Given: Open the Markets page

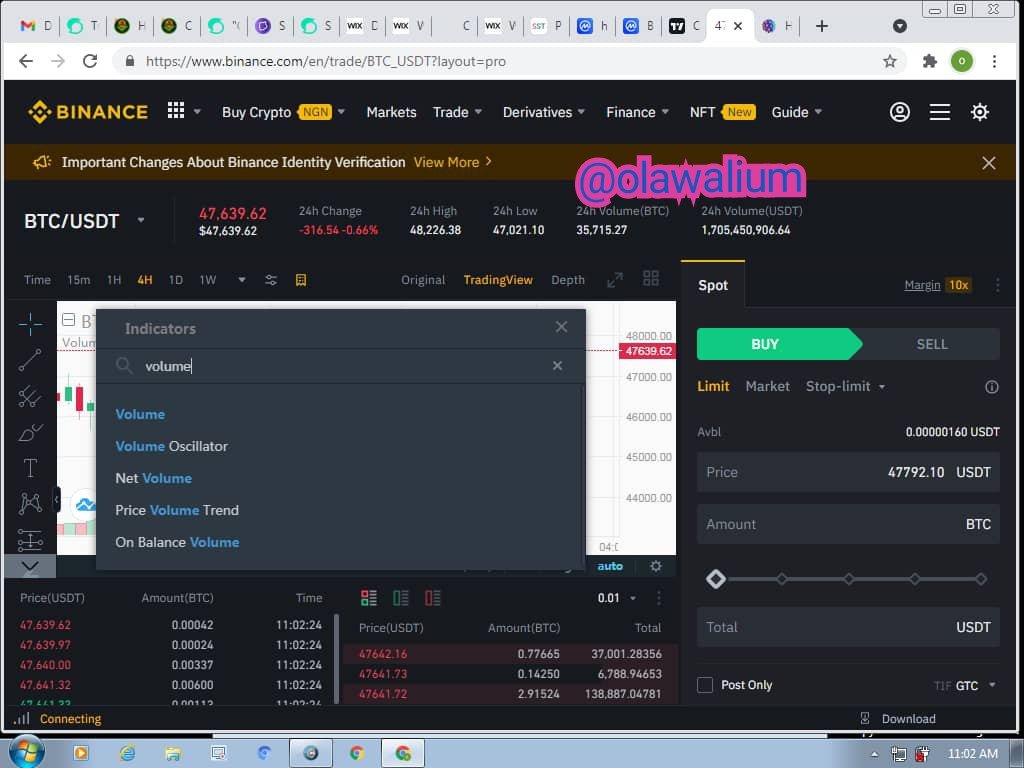Looking at the screenshot, I should pos(391,112).
